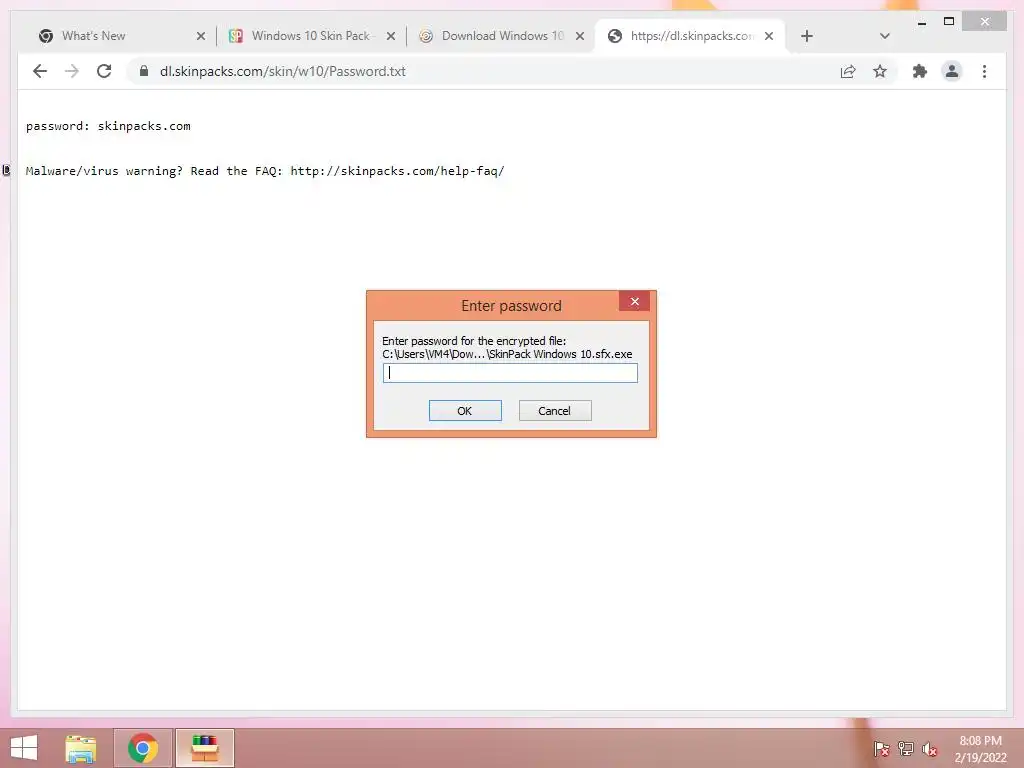
Task: Open the Extensions puzzle icon
Action: [x=920, y=71]
